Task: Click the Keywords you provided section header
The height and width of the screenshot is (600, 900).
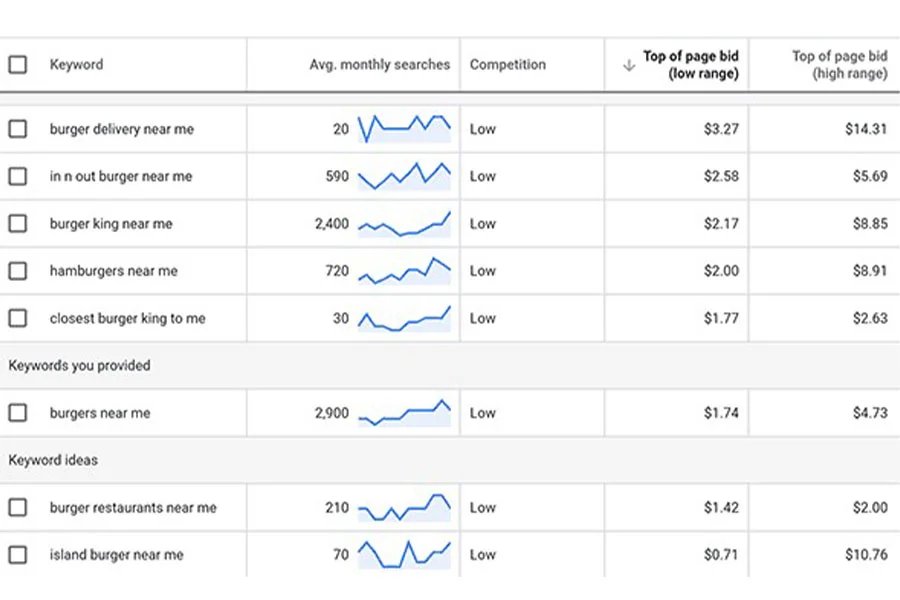Action: click(79, 365)
